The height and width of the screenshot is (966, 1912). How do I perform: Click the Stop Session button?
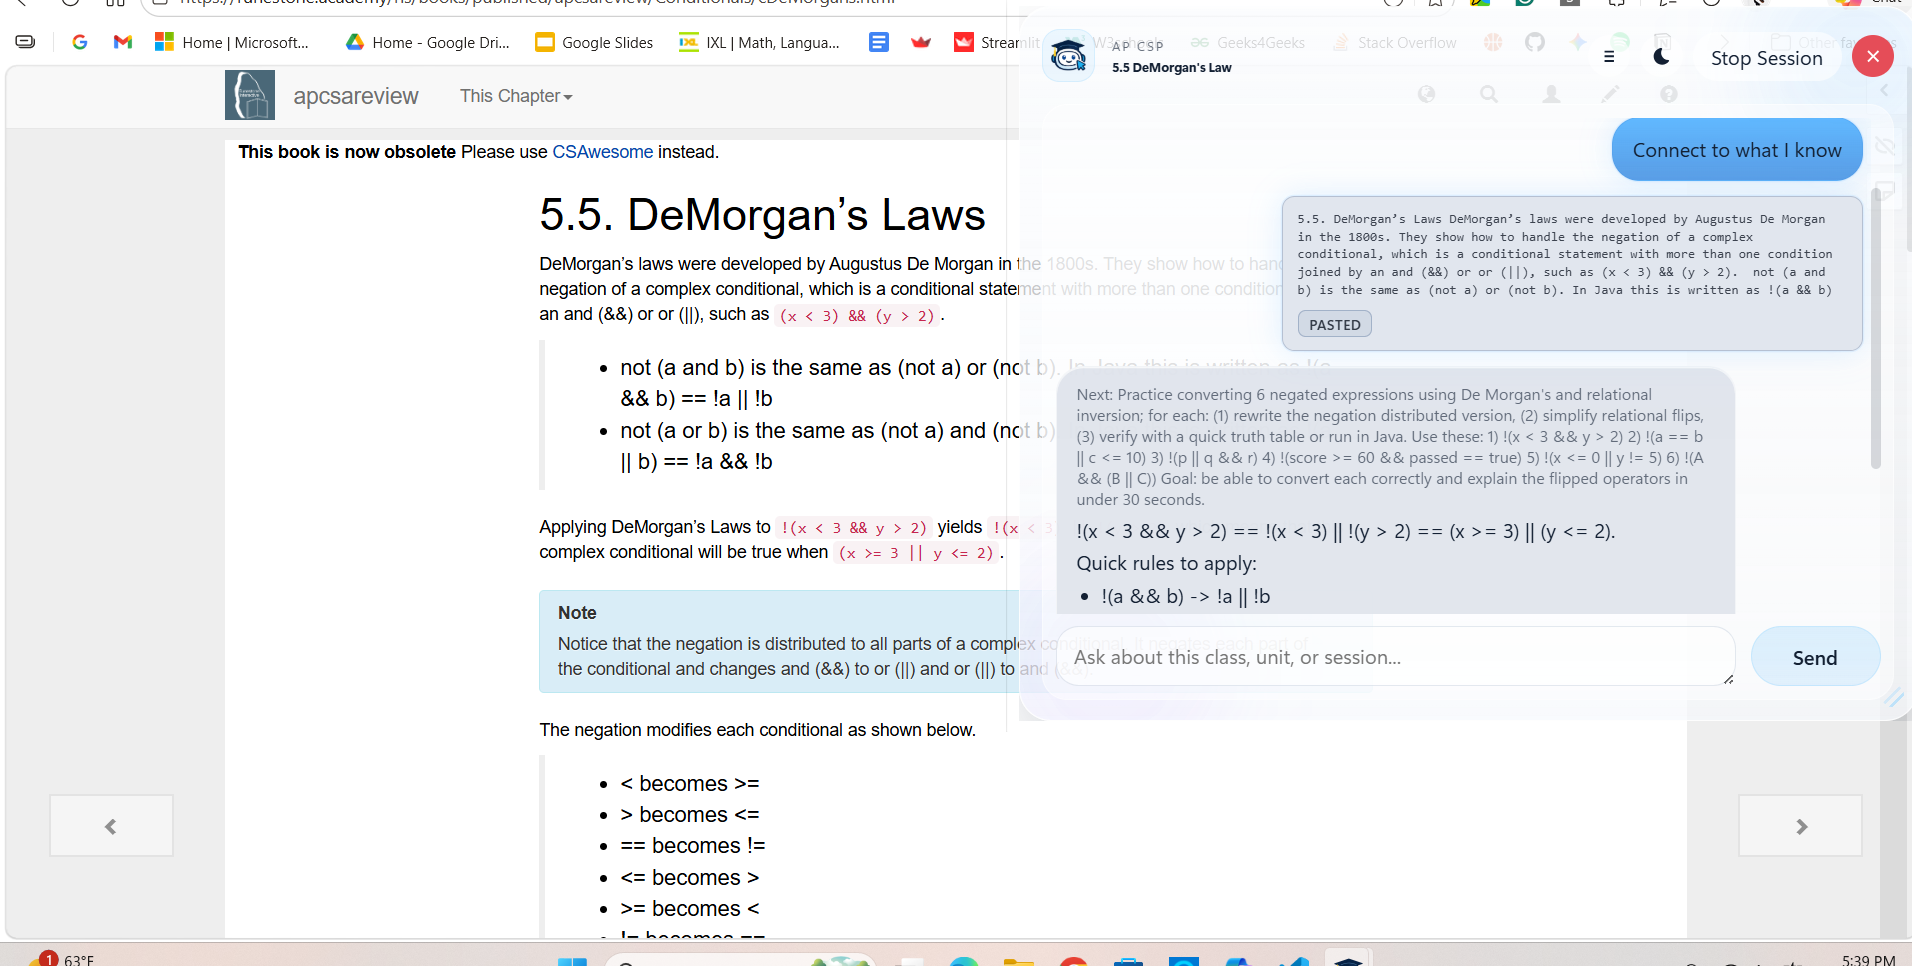point(1766,58)
